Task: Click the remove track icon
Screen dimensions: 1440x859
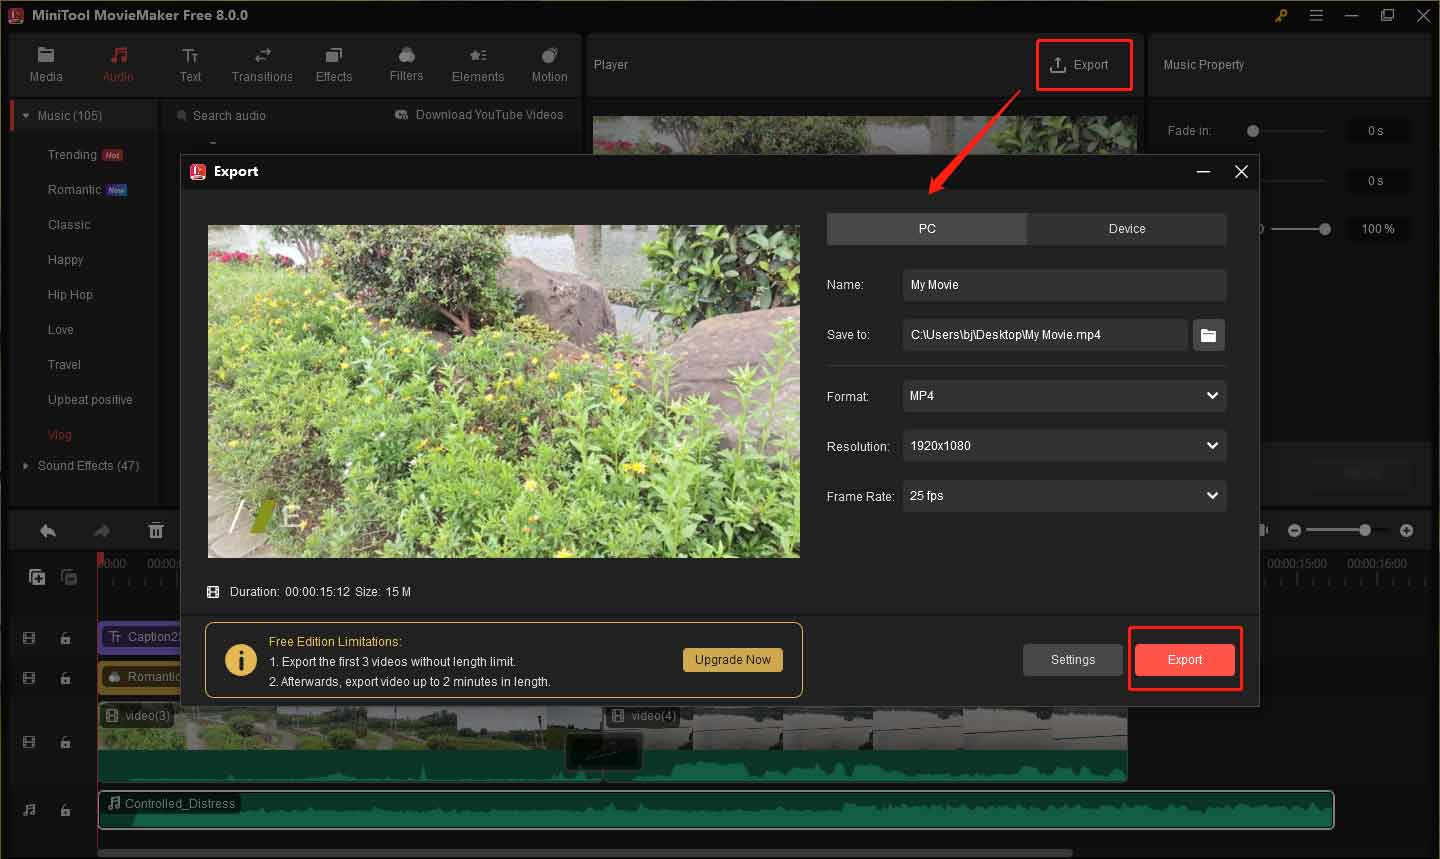Action: [x=69, y=577]
